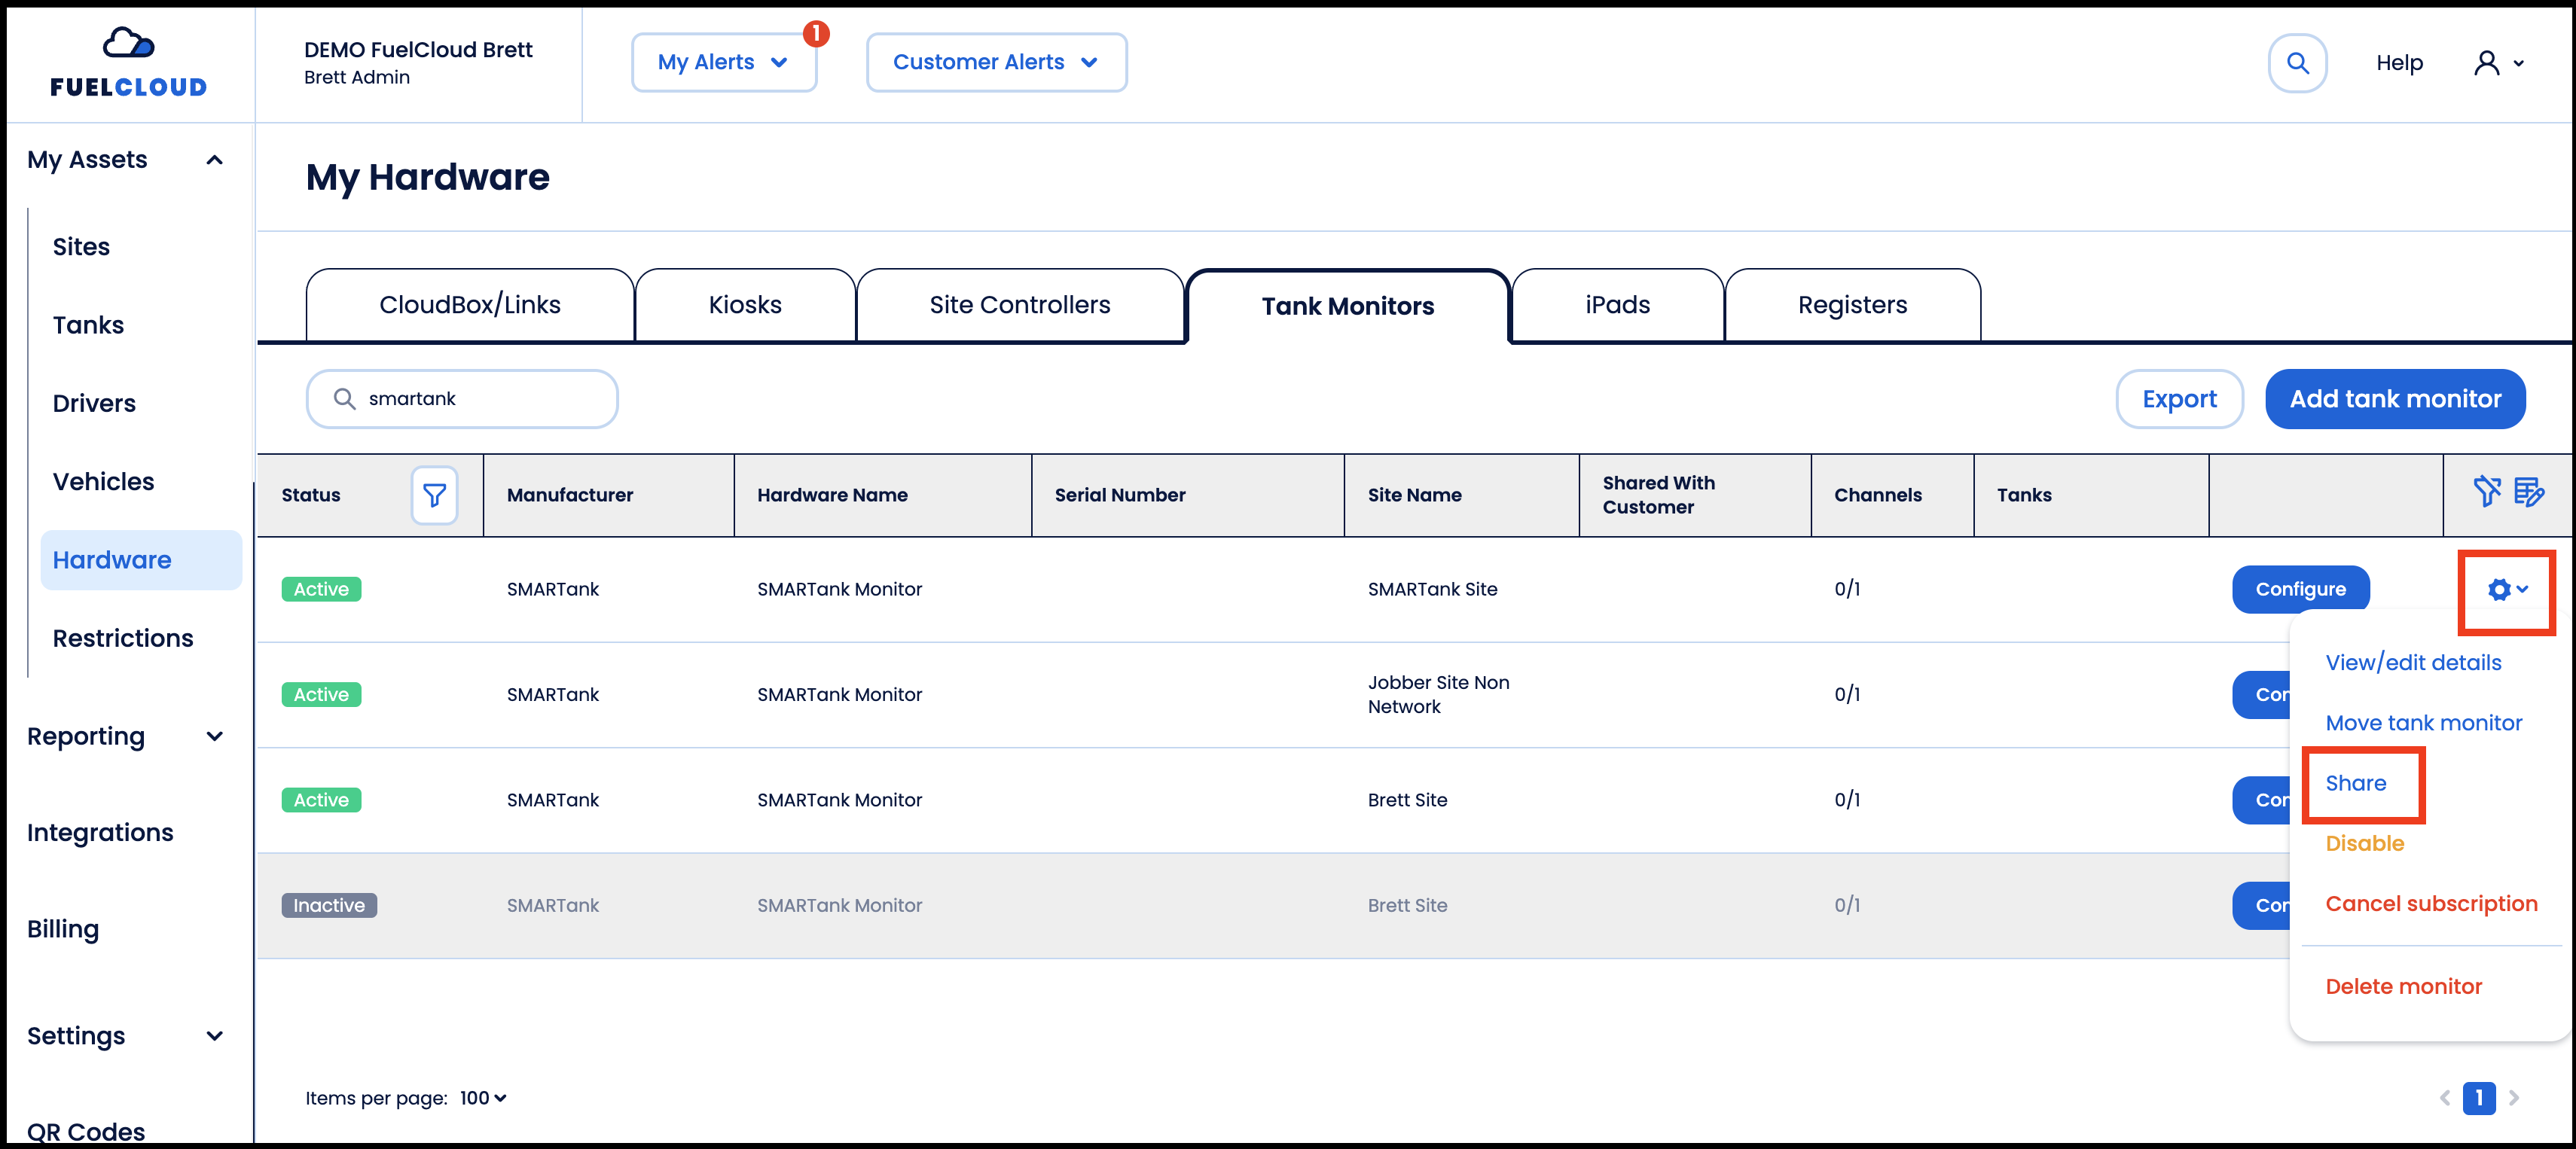Open Restrictions in the sidebar
This screenshot has width=2576, height=1149.
tap(123, 638)
